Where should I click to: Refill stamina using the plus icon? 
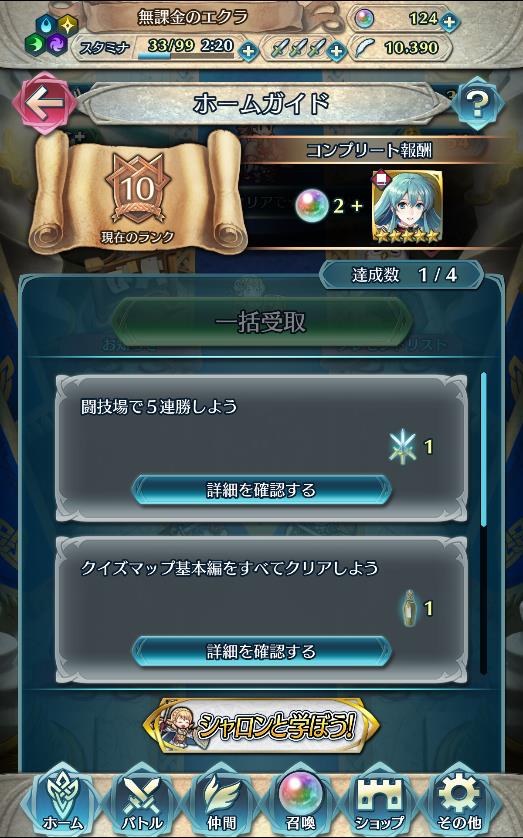(x=248, y=52)
